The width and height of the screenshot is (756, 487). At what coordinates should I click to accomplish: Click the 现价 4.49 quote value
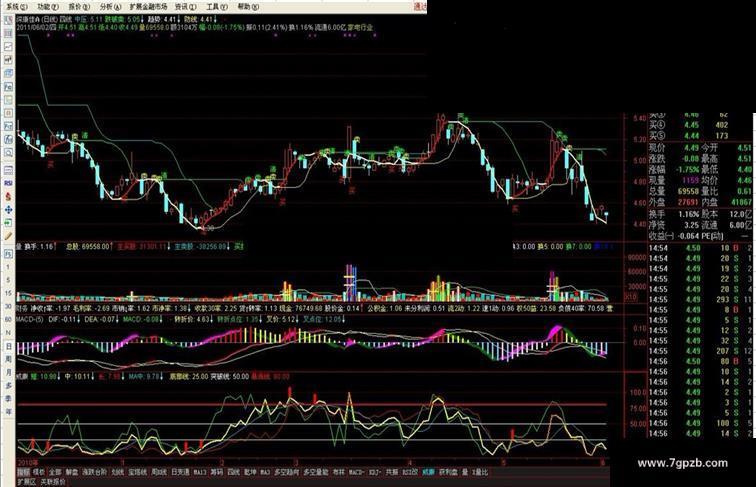[x=691, y=148]
